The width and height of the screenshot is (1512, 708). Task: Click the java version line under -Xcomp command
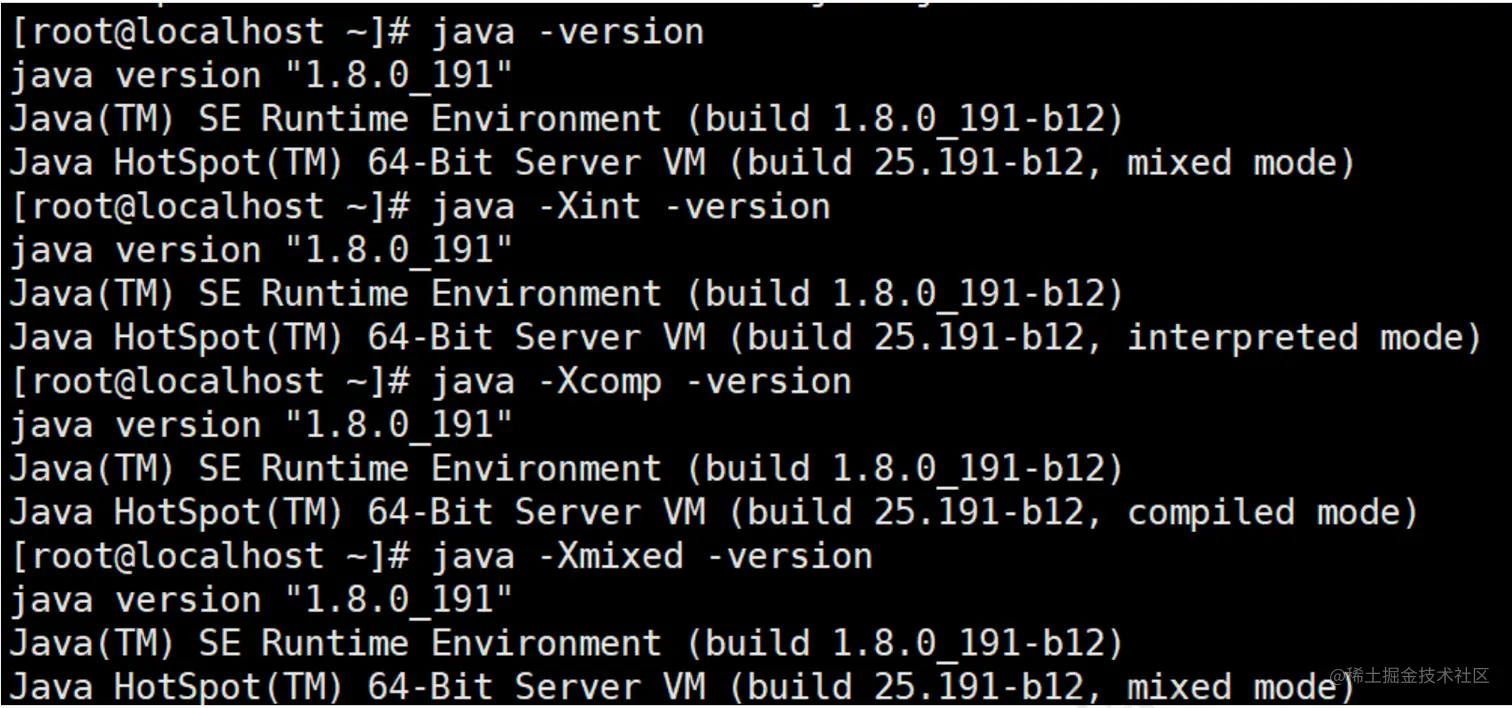tap(260, 426)
